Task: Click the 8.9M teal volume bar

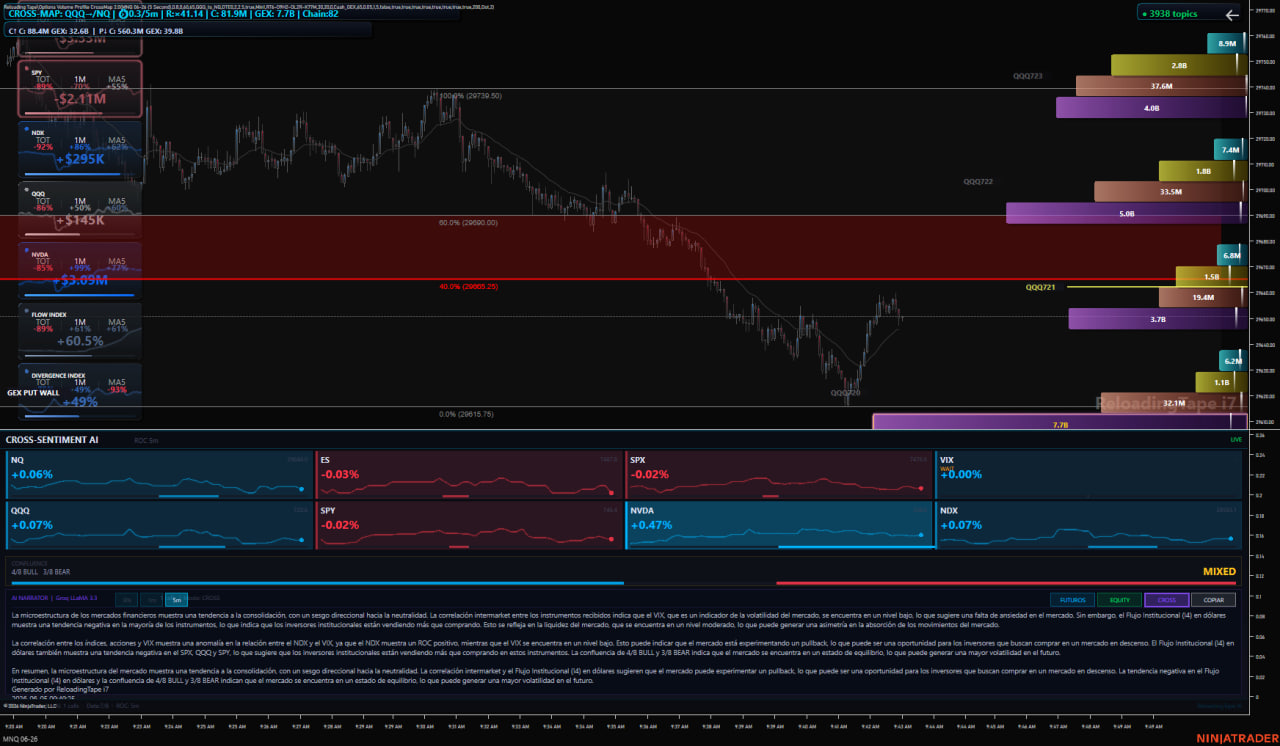Action: pos(1225,44)
